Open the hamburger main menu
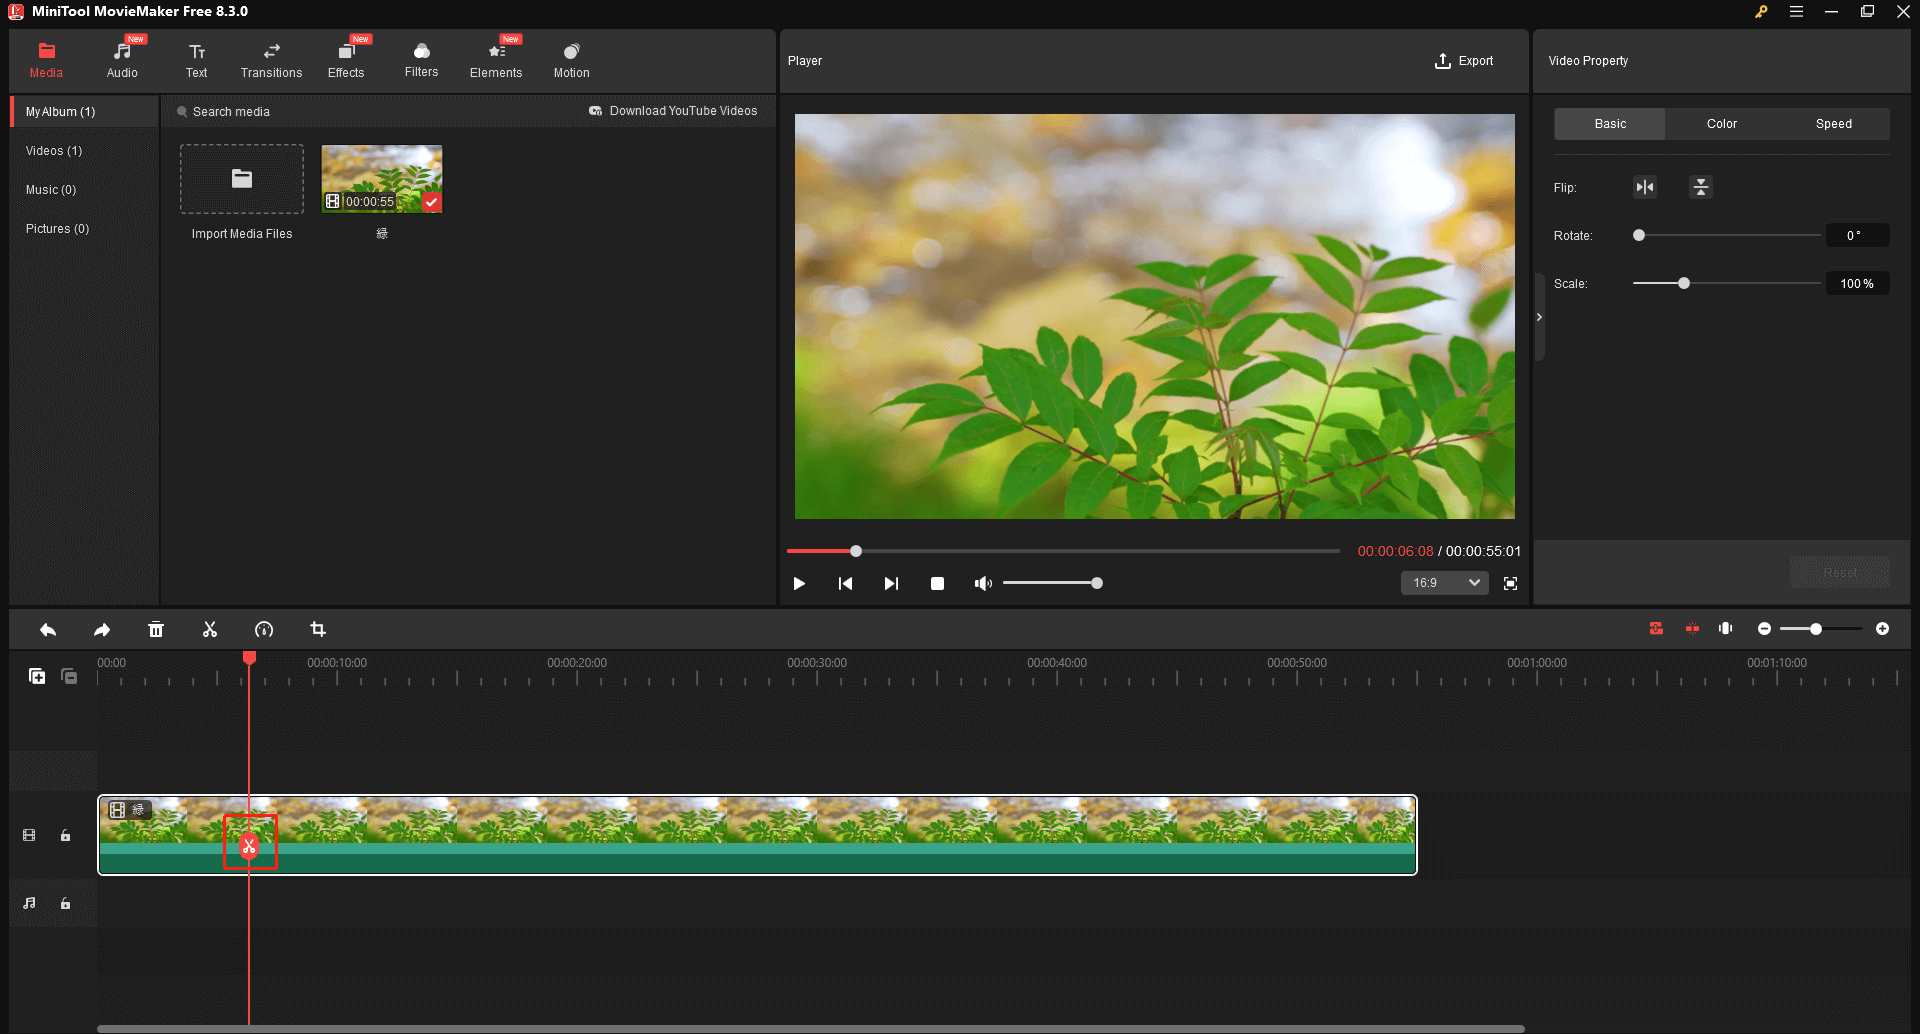This screenshot has height=1034, width=1920. point(1796,12)
